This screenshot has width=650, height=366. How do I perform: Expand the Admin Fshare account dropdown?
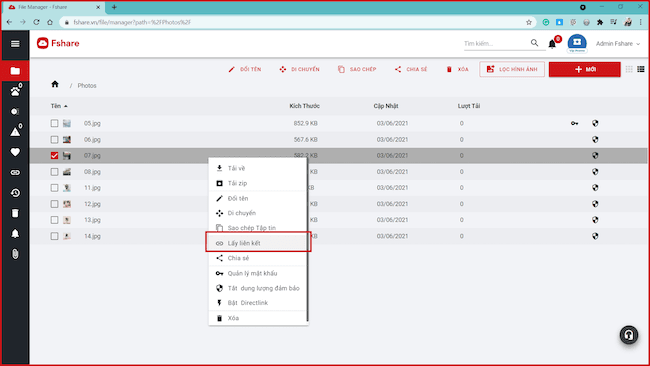618,44
